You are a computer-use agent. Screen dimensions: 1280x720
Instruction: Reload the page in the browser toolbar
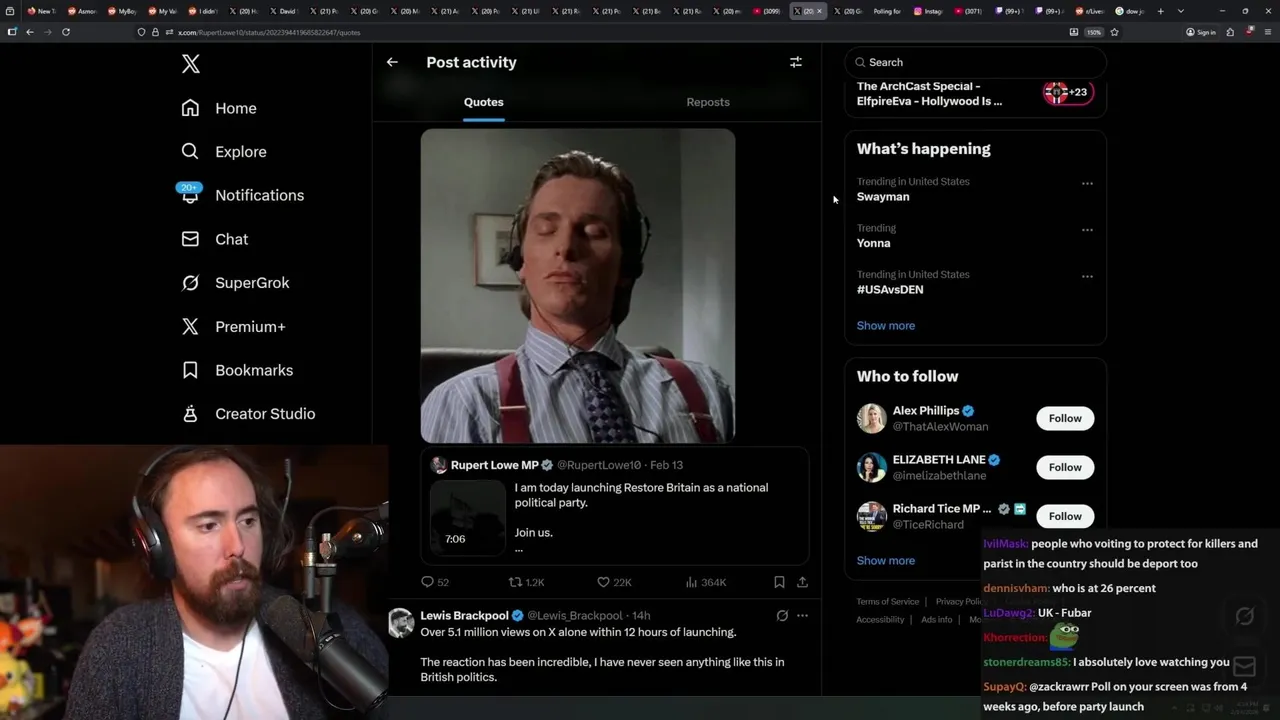pos(66,32)
